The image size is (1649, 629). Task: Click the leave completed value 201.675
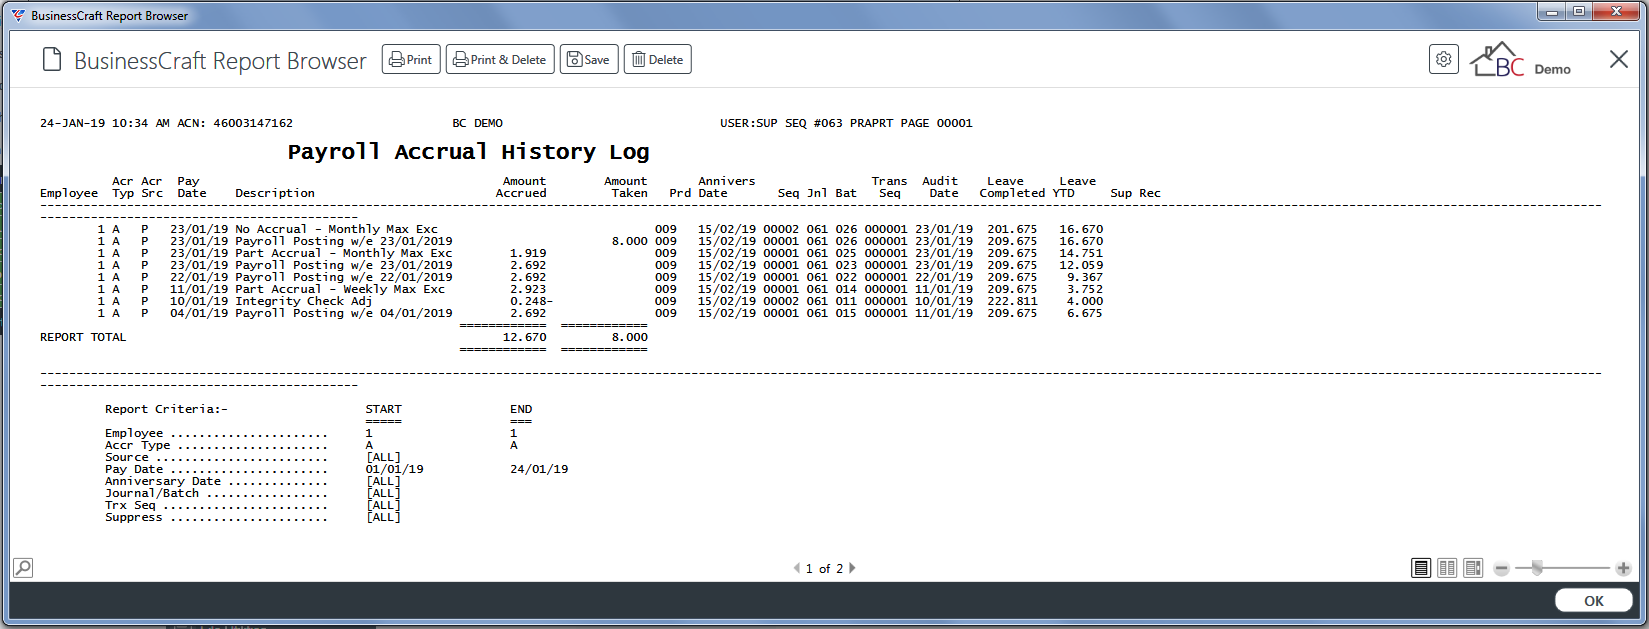(x=1012, y=229)
